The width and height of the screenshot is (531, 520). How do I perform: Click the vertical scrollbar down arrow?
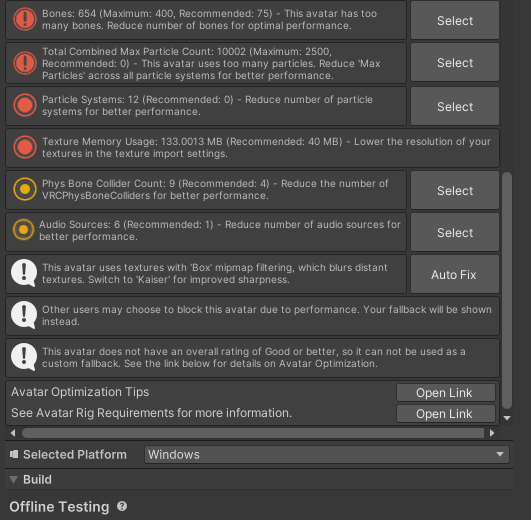click(x=507, y=418)
